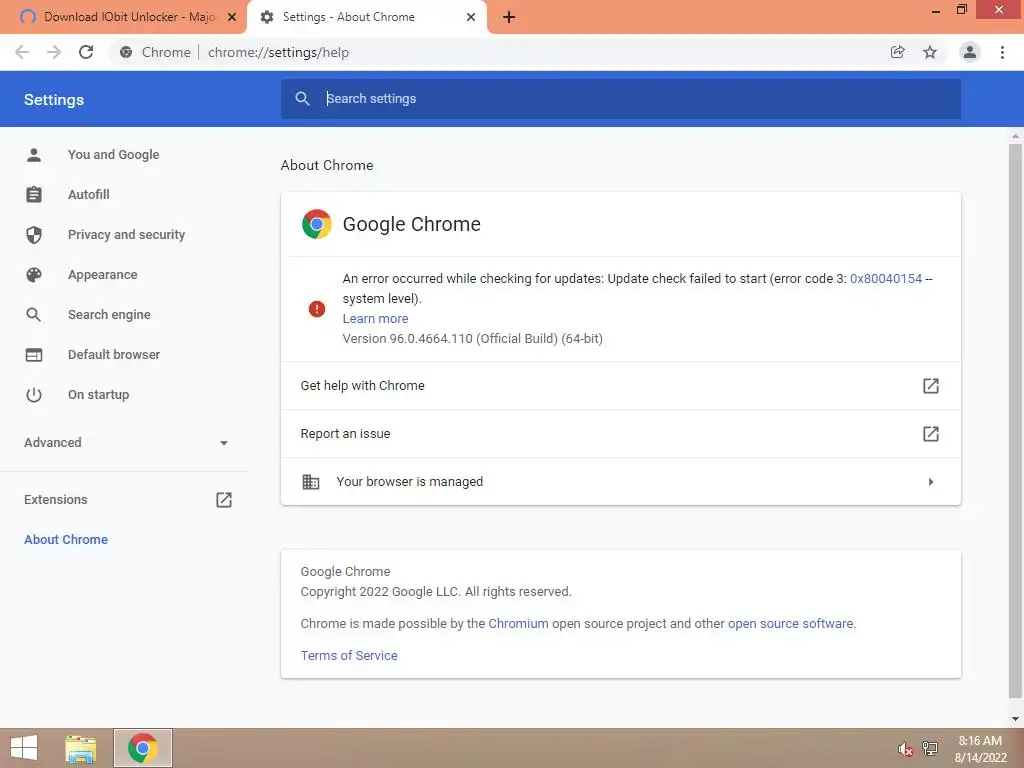Click the URL chrome://settings/help
Viewport: 1024px width, 768px height.
tap(278, 52)
